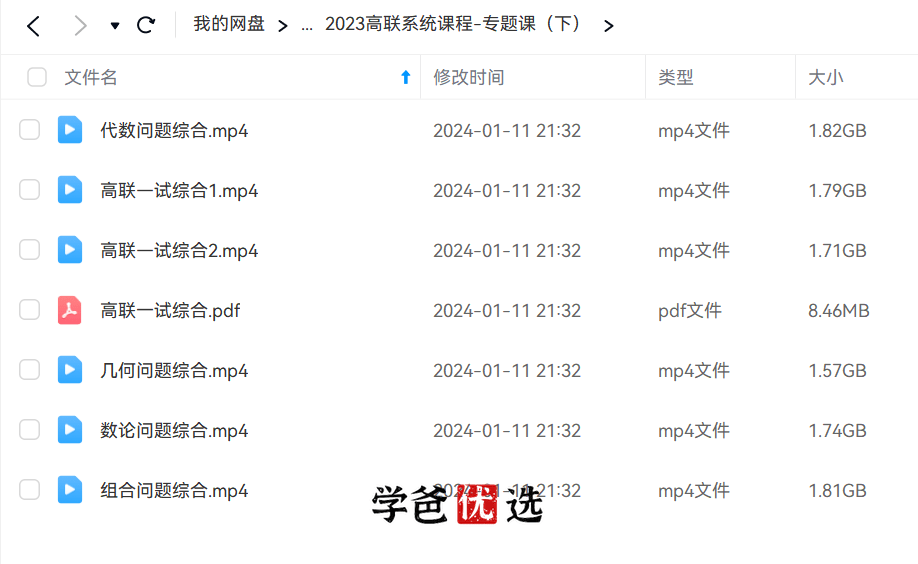Open 2023高联系统课程-专题课（下） breadcrumb

454,24
